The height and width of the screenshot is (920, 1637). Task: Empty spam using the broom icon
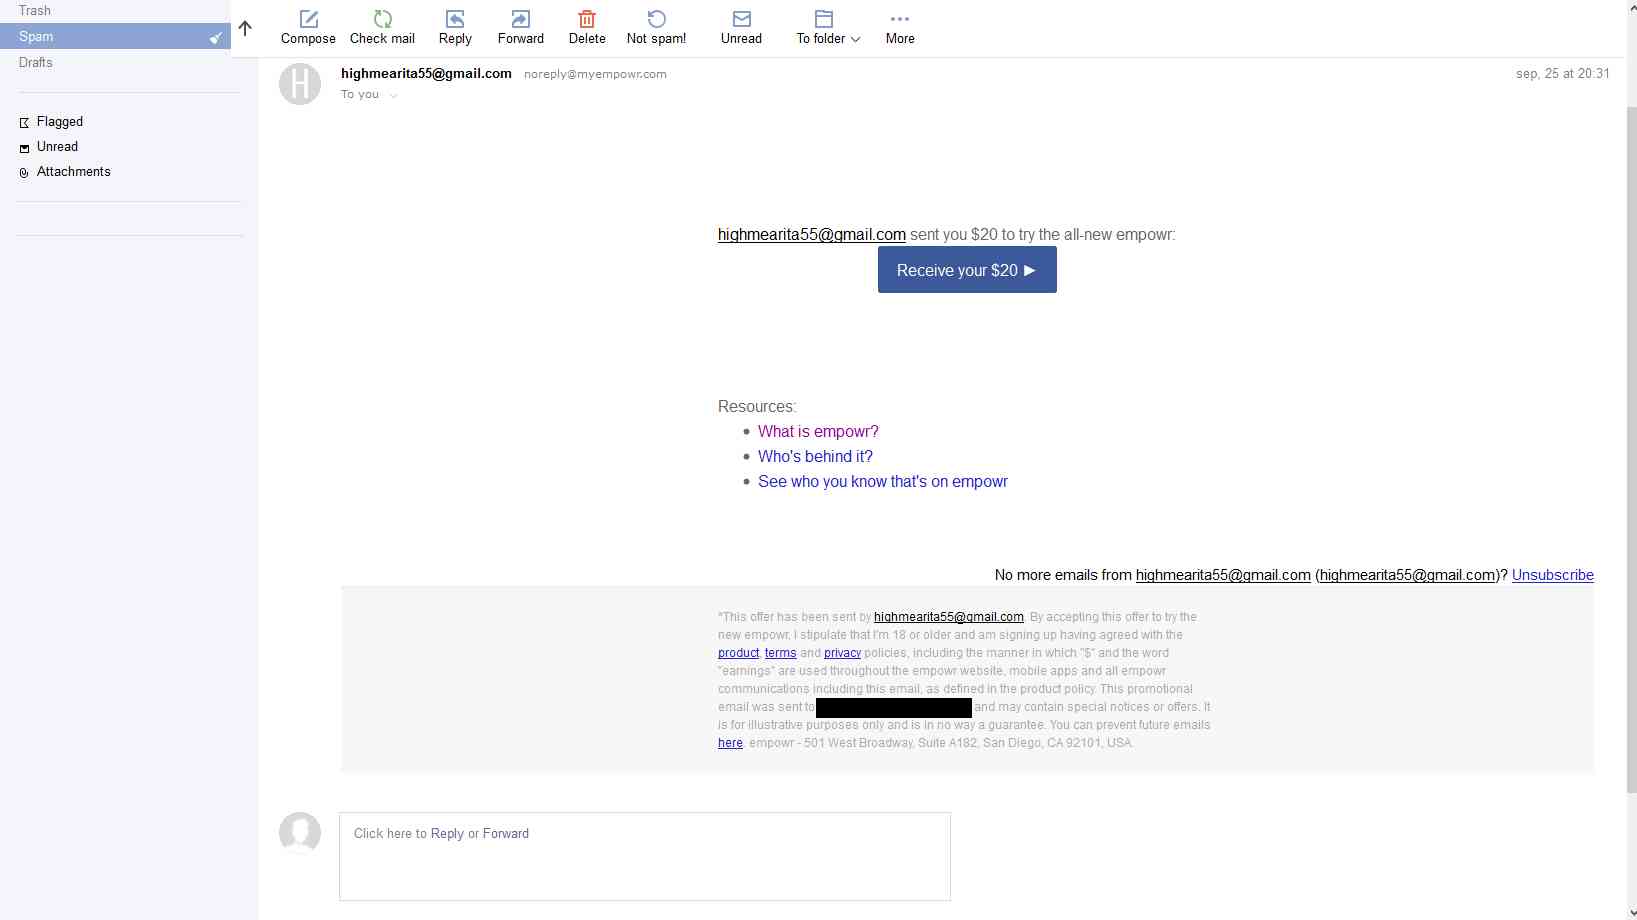coord(215,37)
